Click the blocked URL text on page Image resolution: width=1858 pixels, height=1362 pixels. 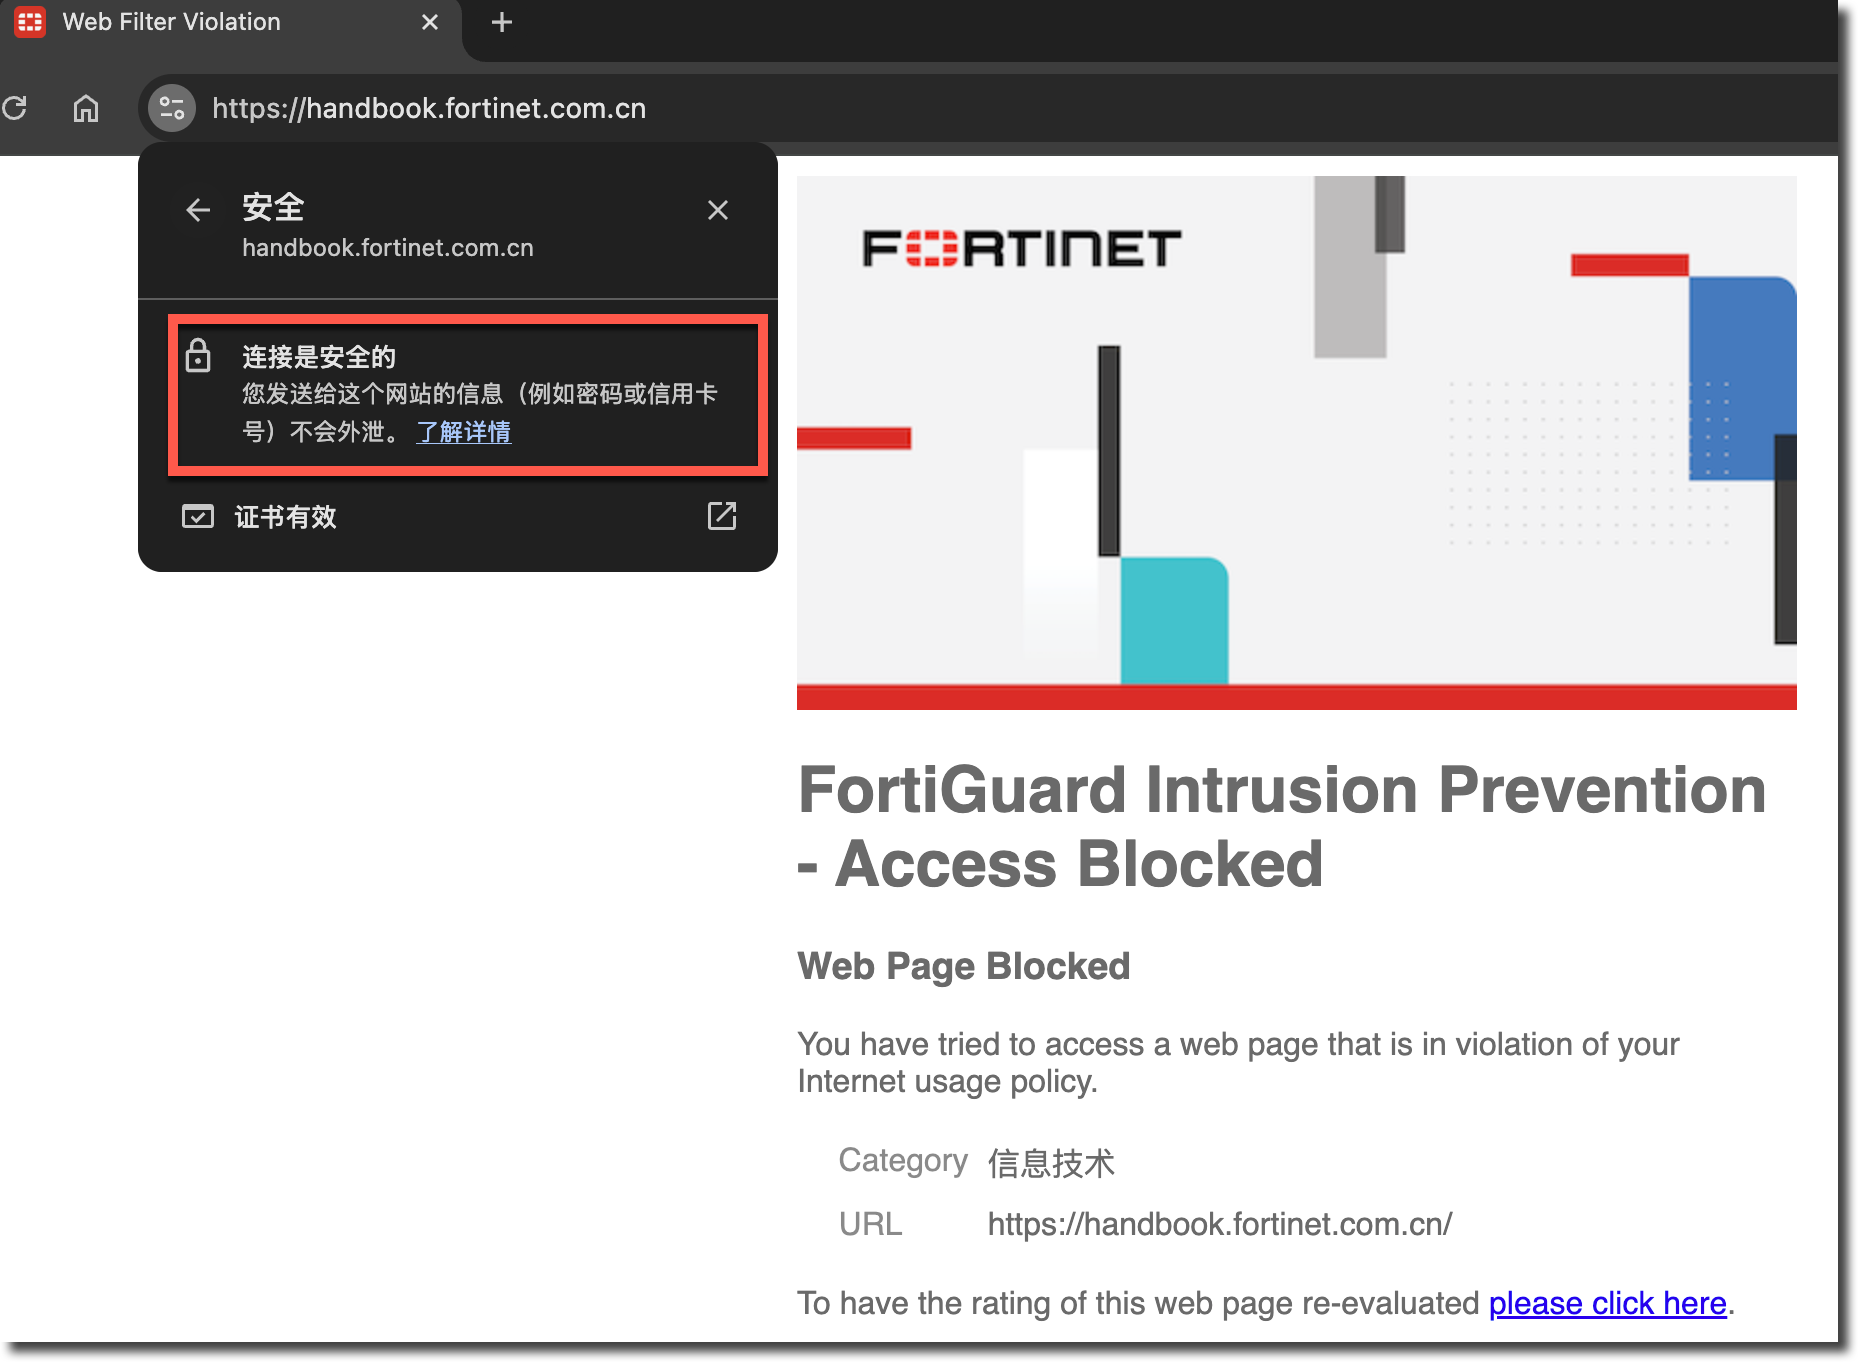point(1219,1224)
